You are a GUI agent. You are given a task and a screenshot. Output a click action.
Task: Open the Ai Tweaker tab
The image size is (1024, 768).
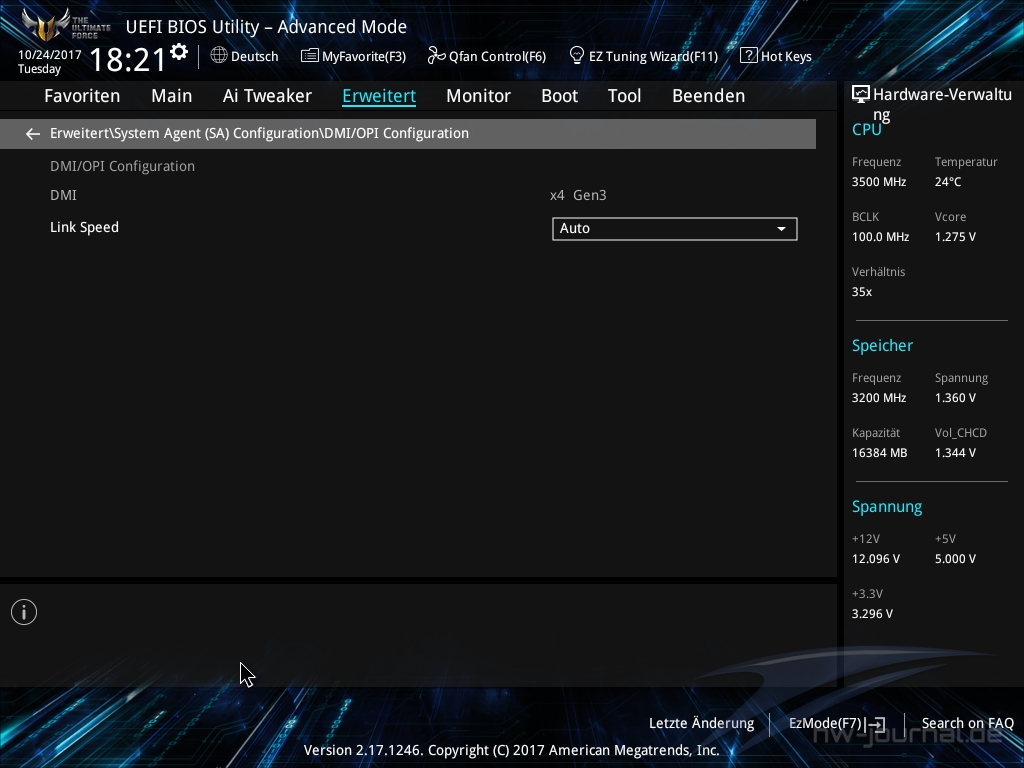pyautogui.click(x=267, y=96)
